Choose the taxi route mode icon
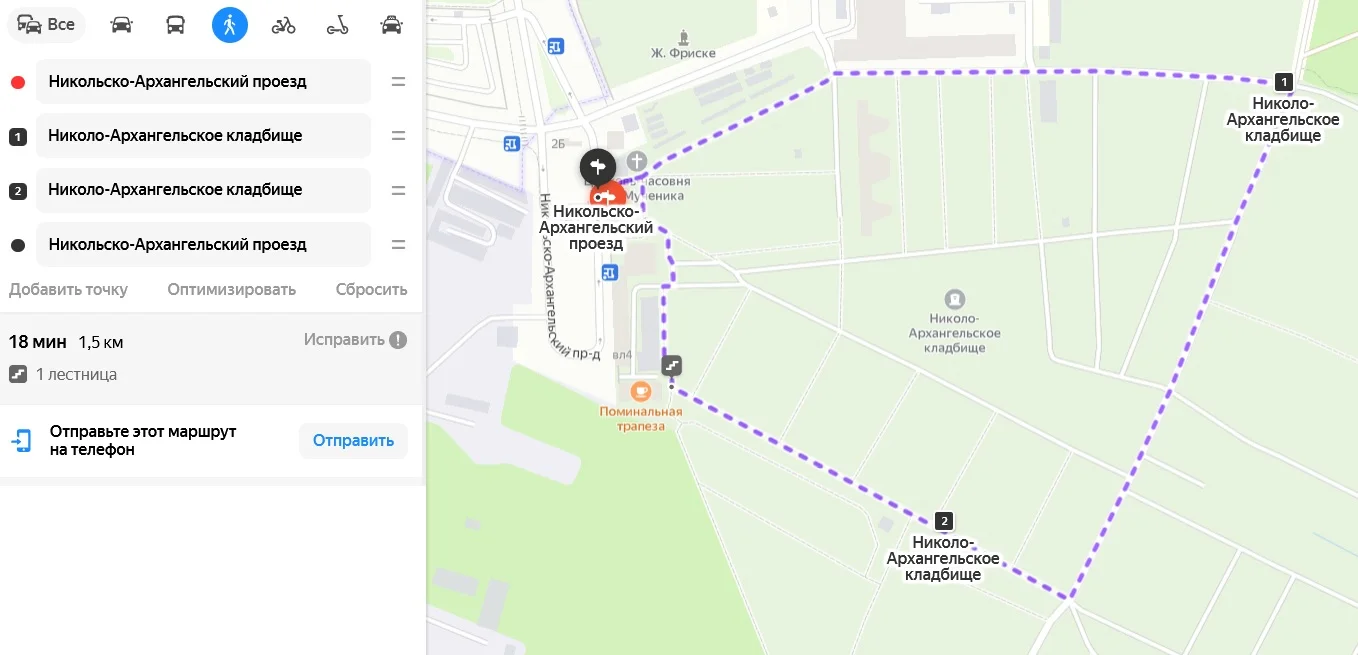Image resolution: width=1358 pixels, height=655 pixels. [392, 25]
